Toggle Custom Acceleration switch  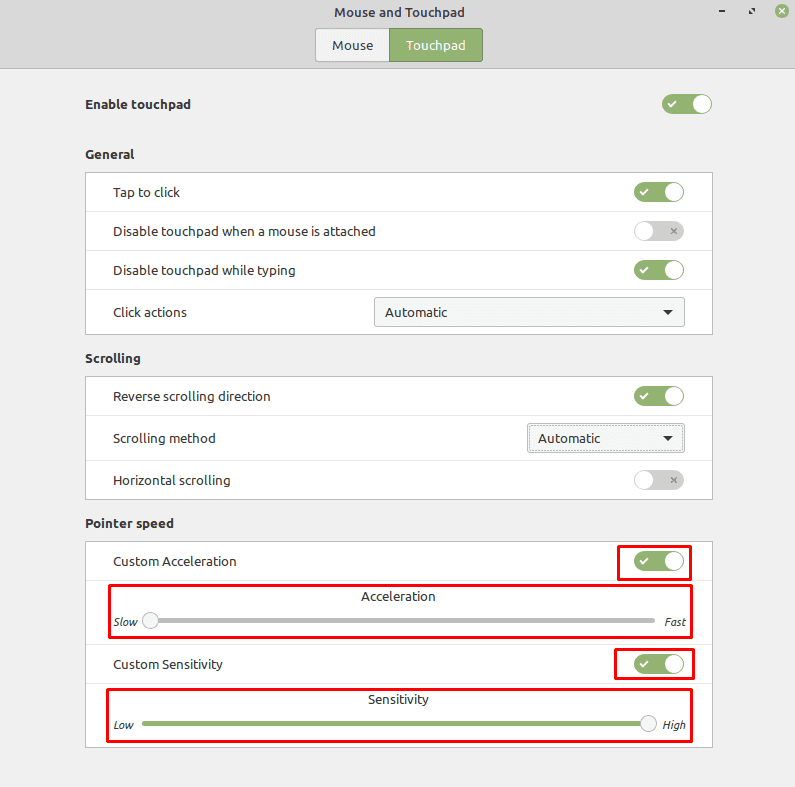click(x=659, y=561)
